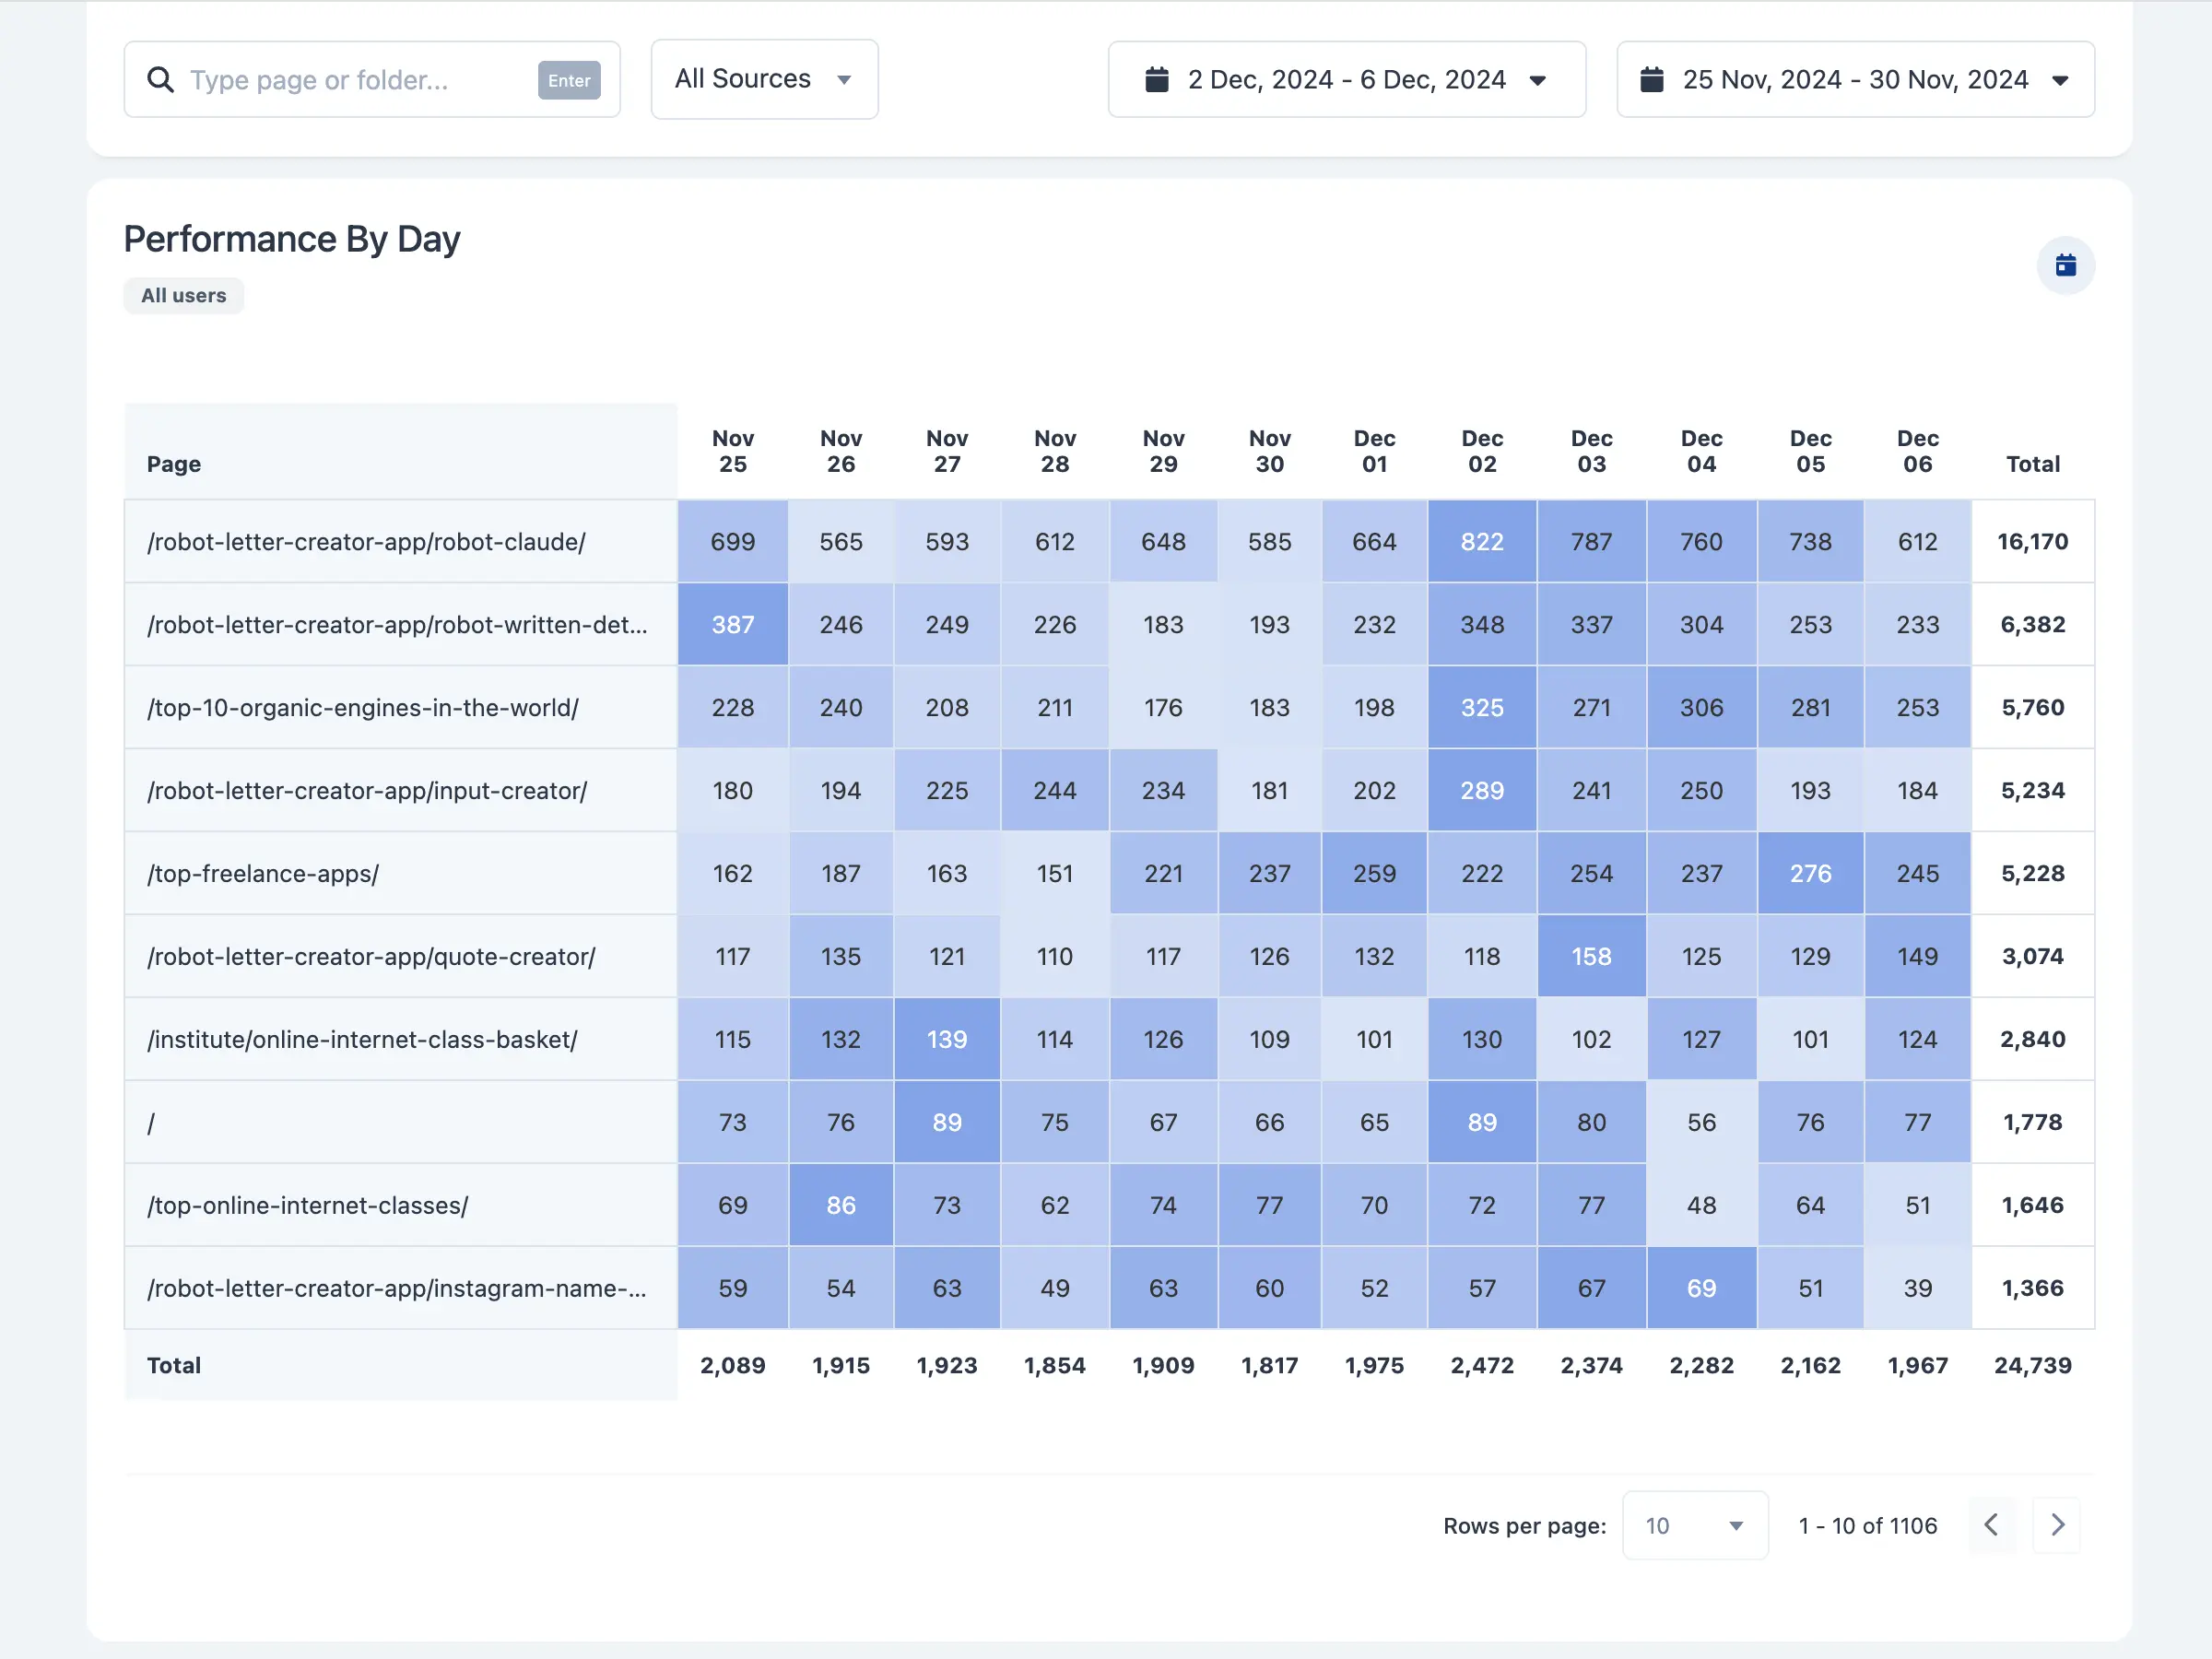Click the All users segment tag
The image size is (2212, 1659).
click(184, 296)
